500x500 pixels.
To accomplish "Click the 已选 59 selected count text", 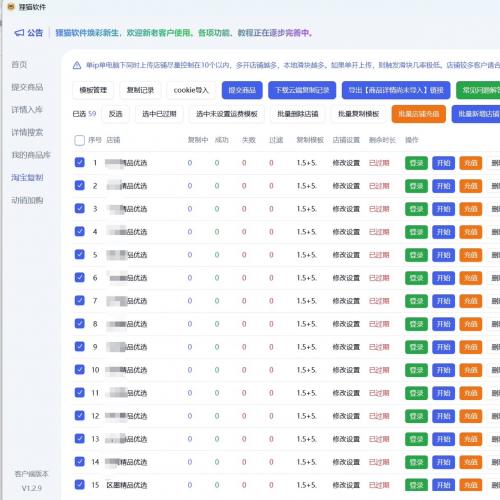I will coord(84,114).
